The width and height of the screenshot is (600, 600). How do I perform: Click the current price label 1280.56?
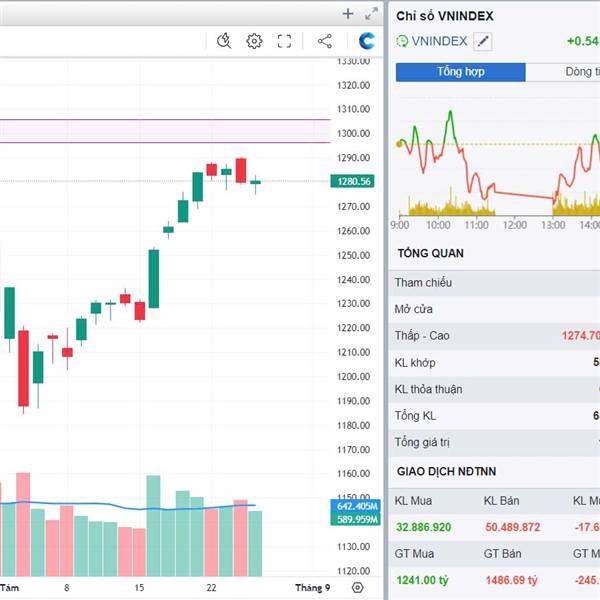[352, 181]
